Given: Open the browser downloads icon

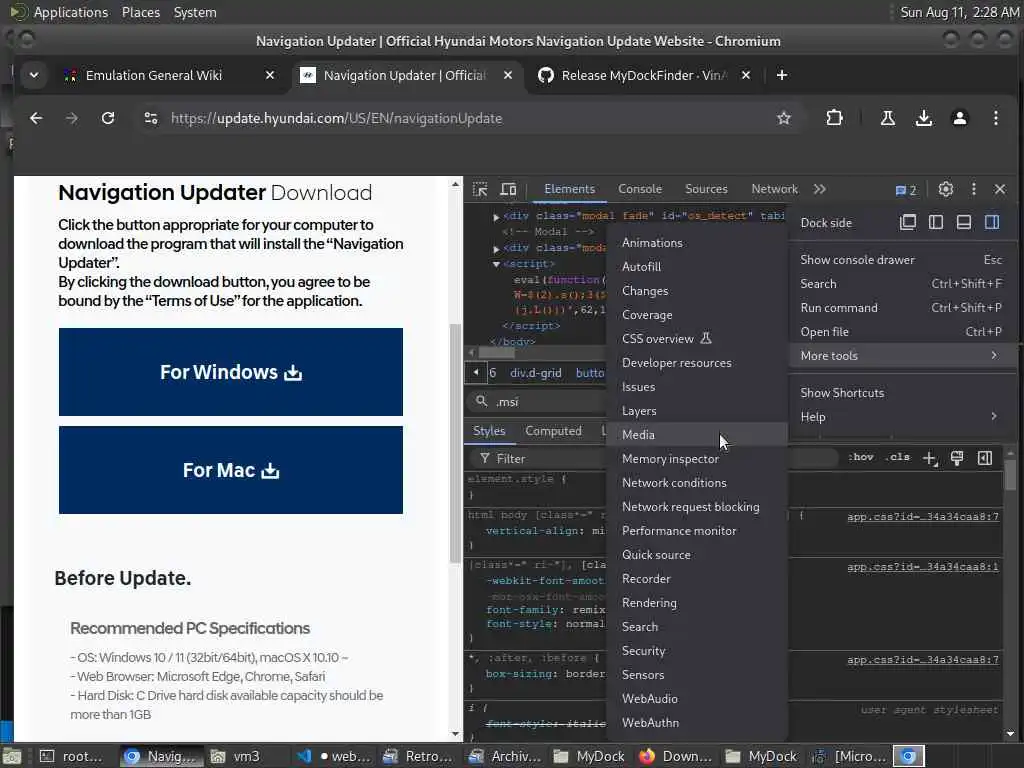Looking at the screenshot, I should click(923, 118).
